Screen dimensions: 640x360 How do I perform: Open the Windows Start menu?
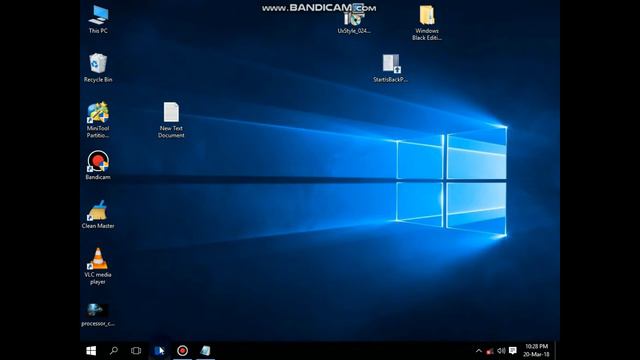91,351
